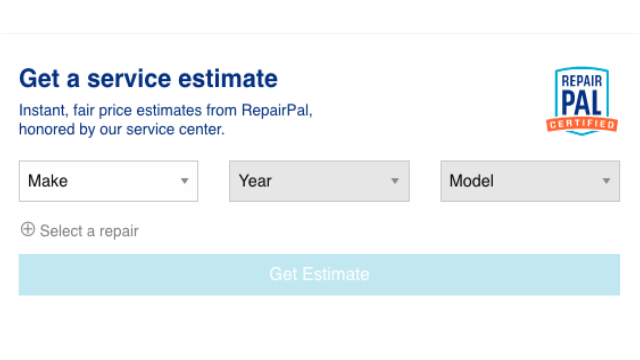The image size is (640, 360).
Task: Click the Get a service estimate heading
Action: (148, 78)
